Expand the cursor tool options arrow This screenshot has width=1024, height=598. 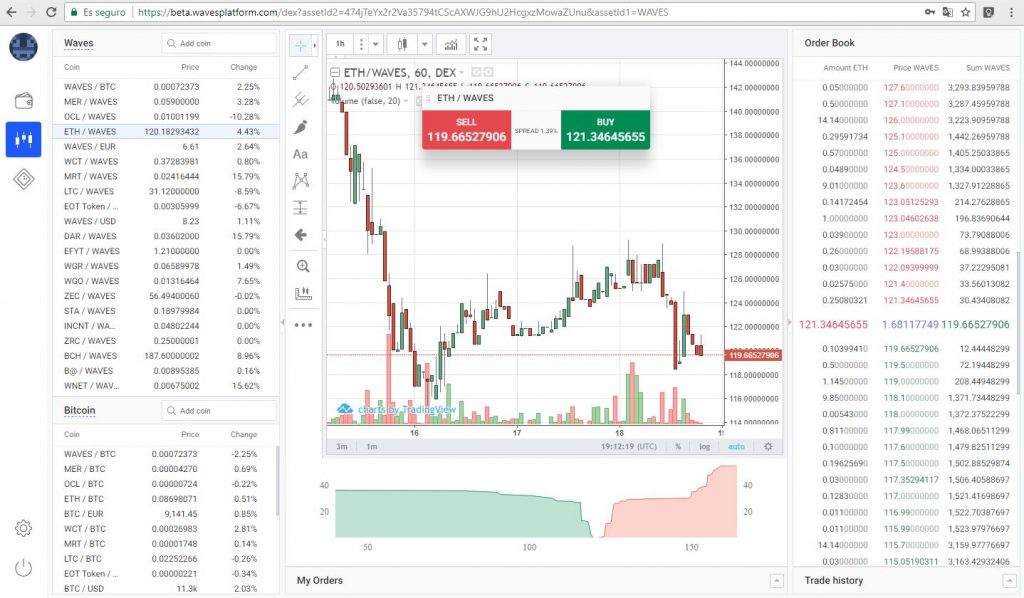tap(315, 45)
